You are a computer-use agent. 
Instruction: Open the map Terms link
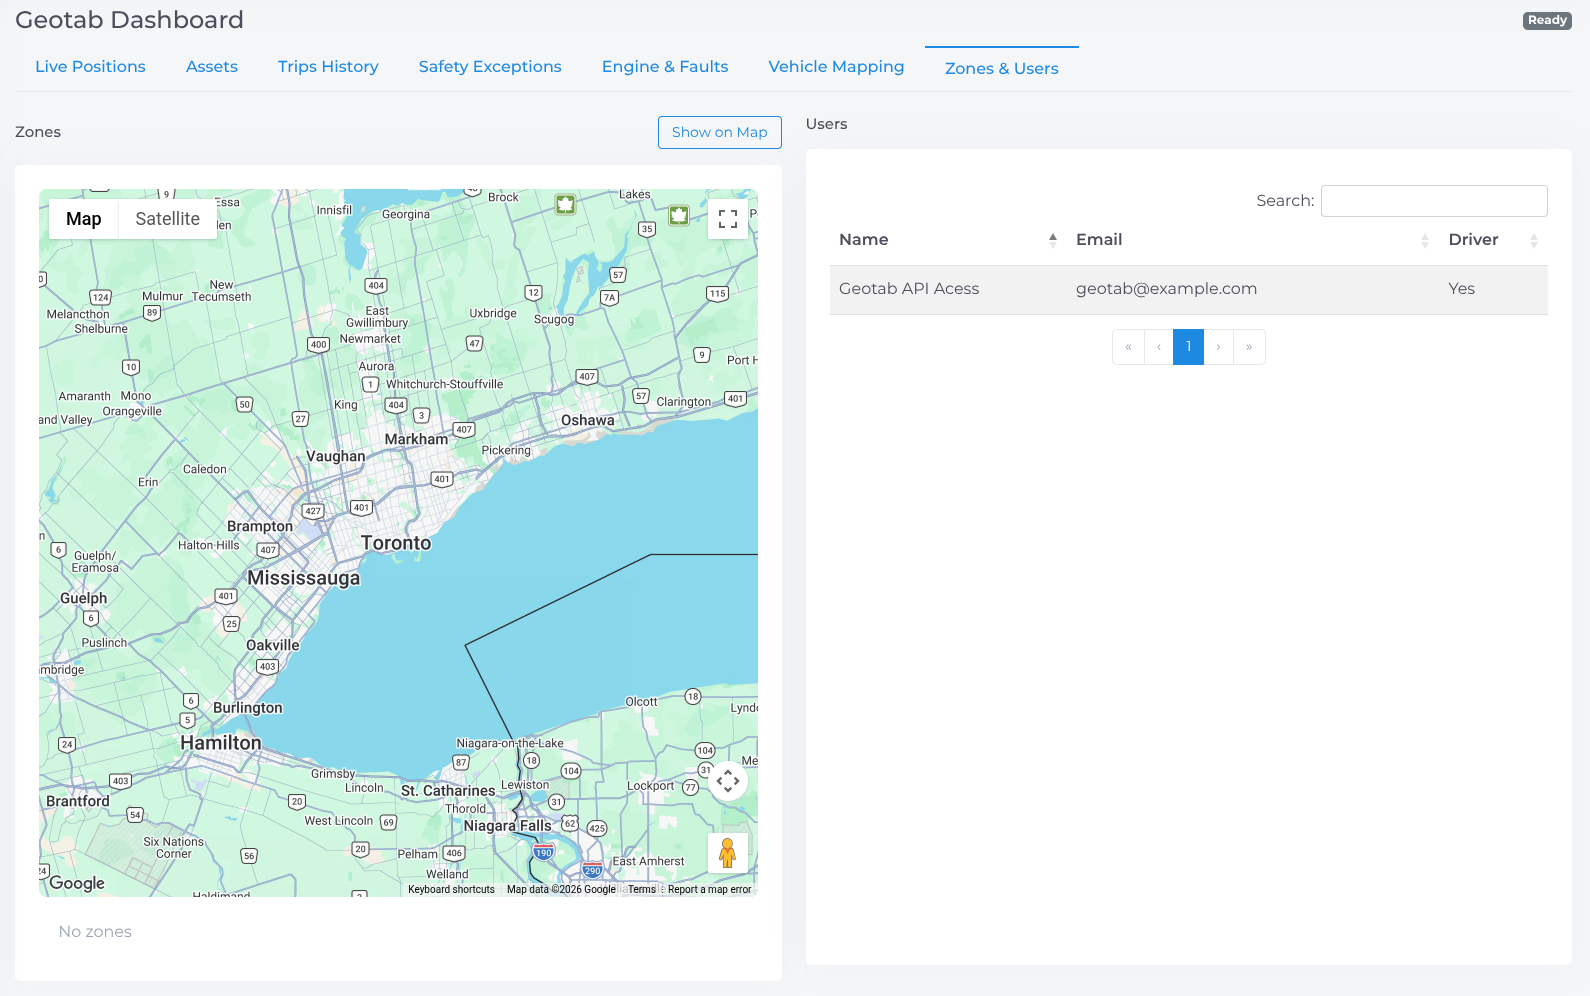[642, 889]
